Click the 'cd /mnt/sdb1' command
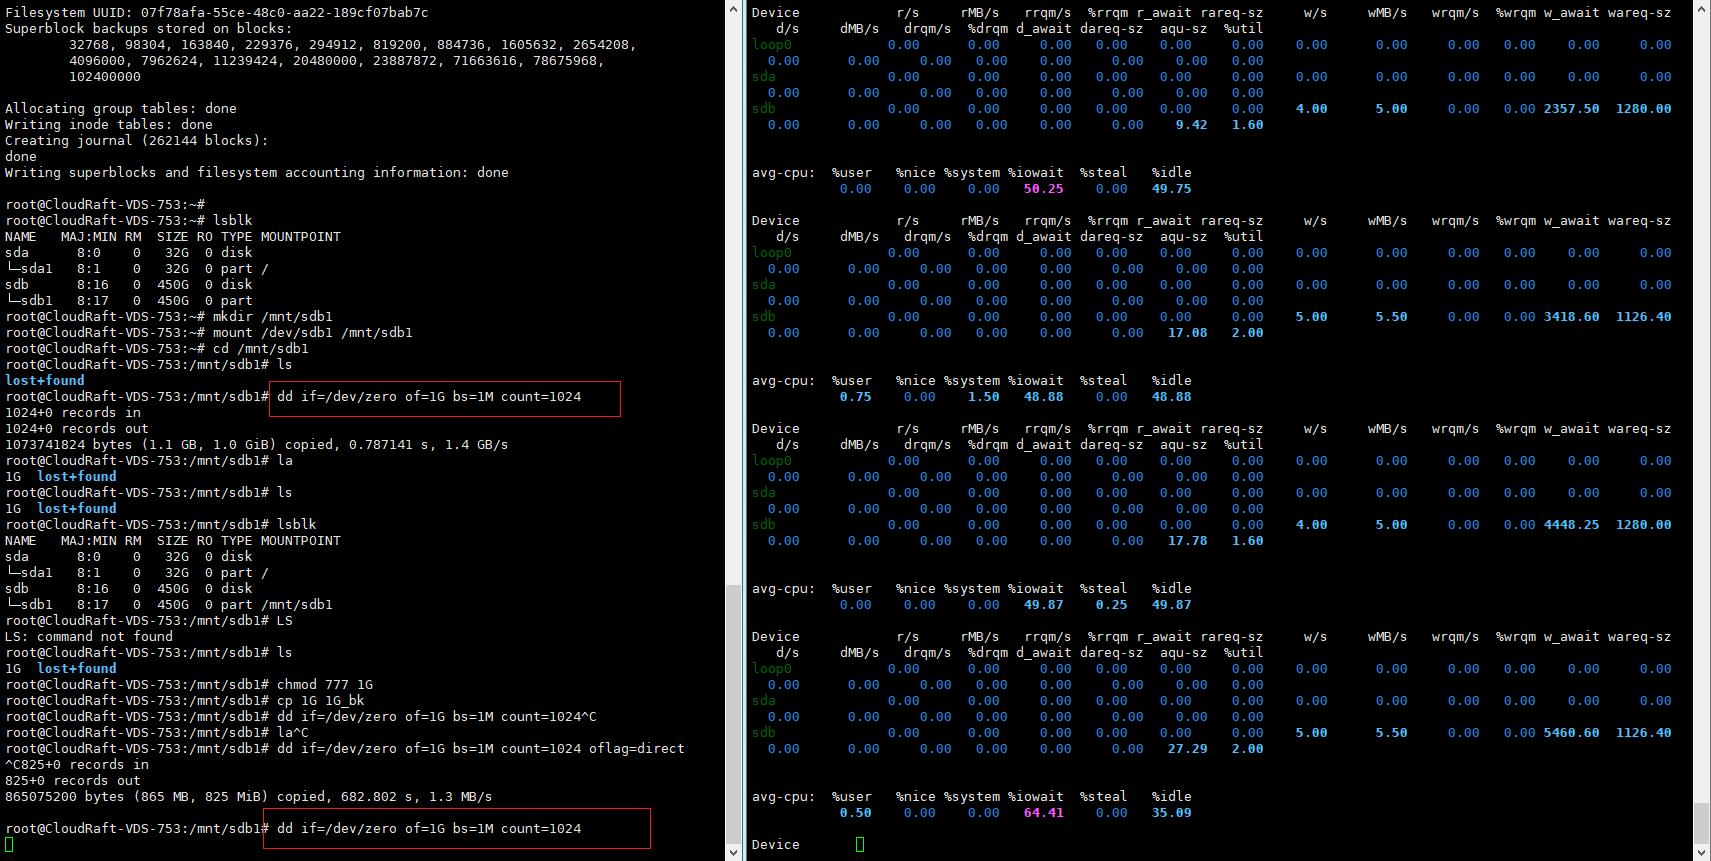Image resolution: width=1711 pixels, height=861 pixels. [261, 349]
